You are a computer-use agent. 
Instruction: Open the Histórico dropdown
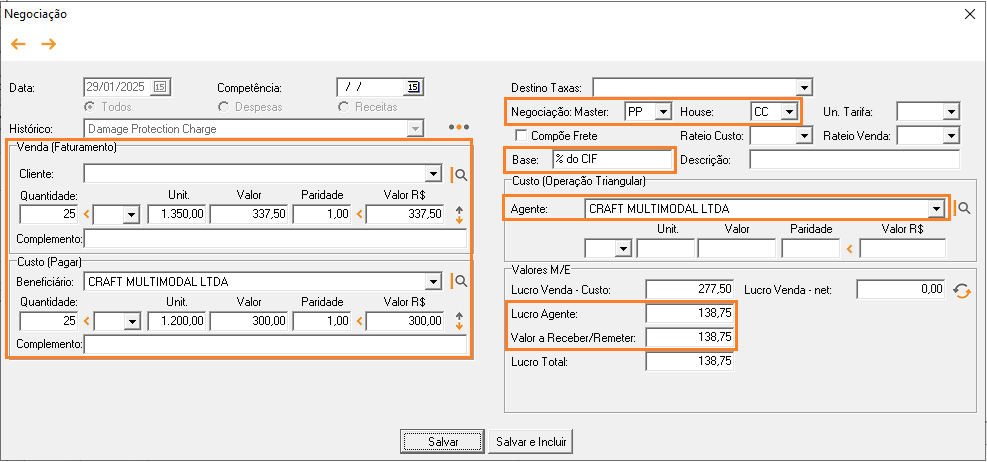[414, 128]
